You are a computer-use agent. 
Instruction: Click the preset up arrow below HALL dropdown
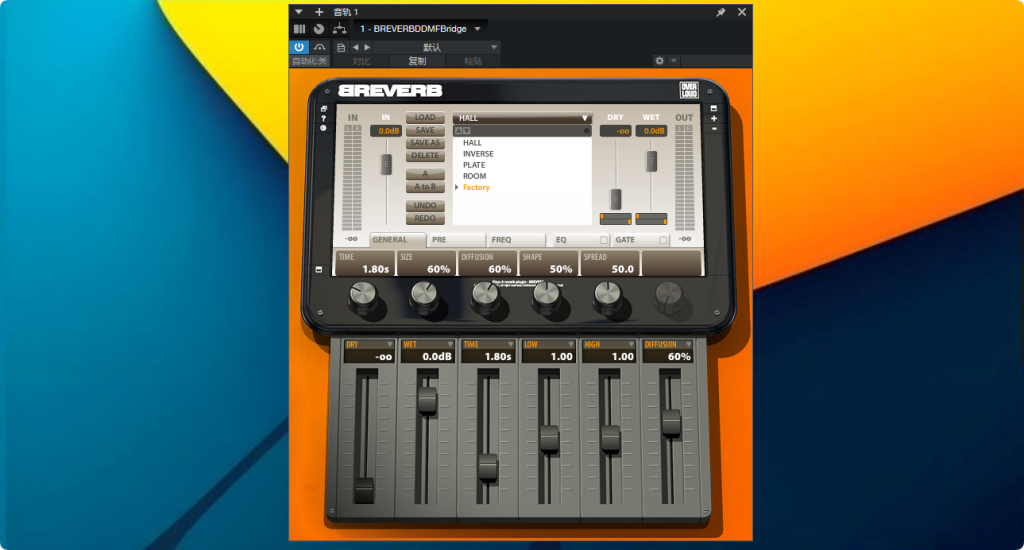458,131
